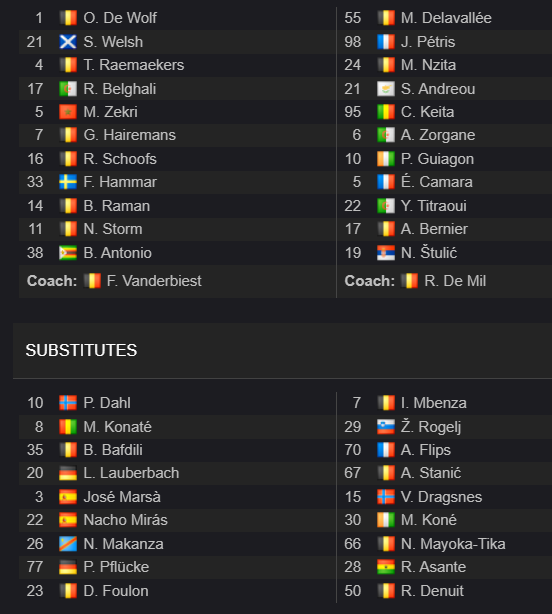Click the Cyprus flag beside S. Andreou
Viewport: 552px width, 614px height.
point(386,88)
